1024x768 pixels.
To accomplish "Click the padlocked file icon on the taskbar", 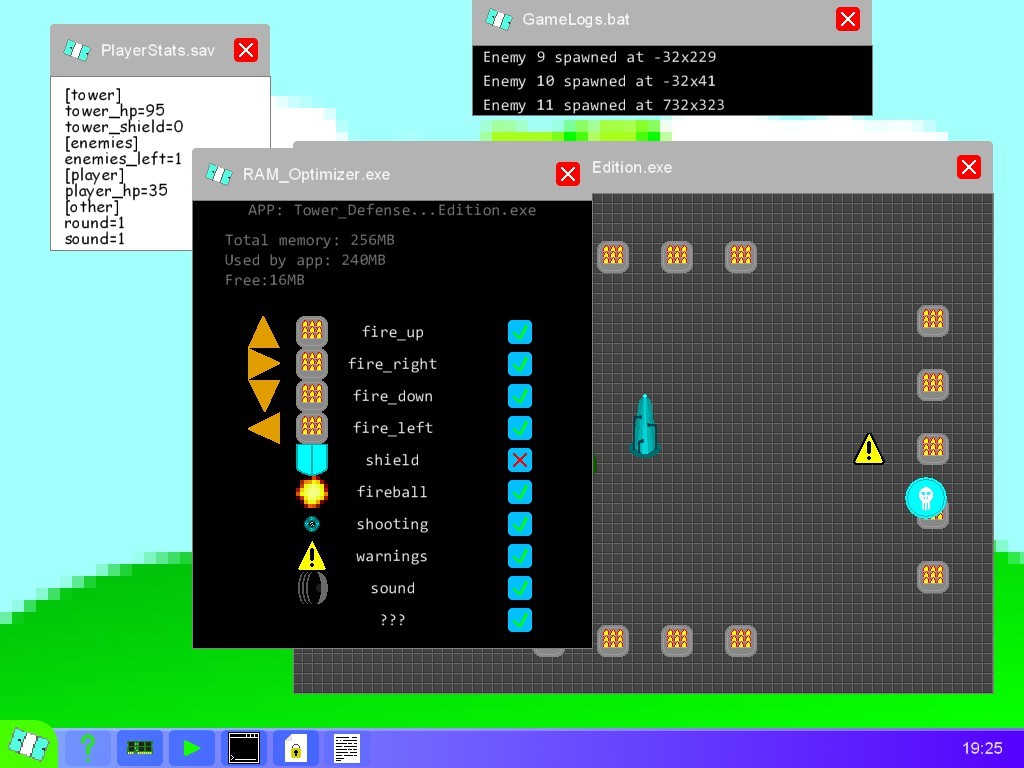I will click(296, 747).
